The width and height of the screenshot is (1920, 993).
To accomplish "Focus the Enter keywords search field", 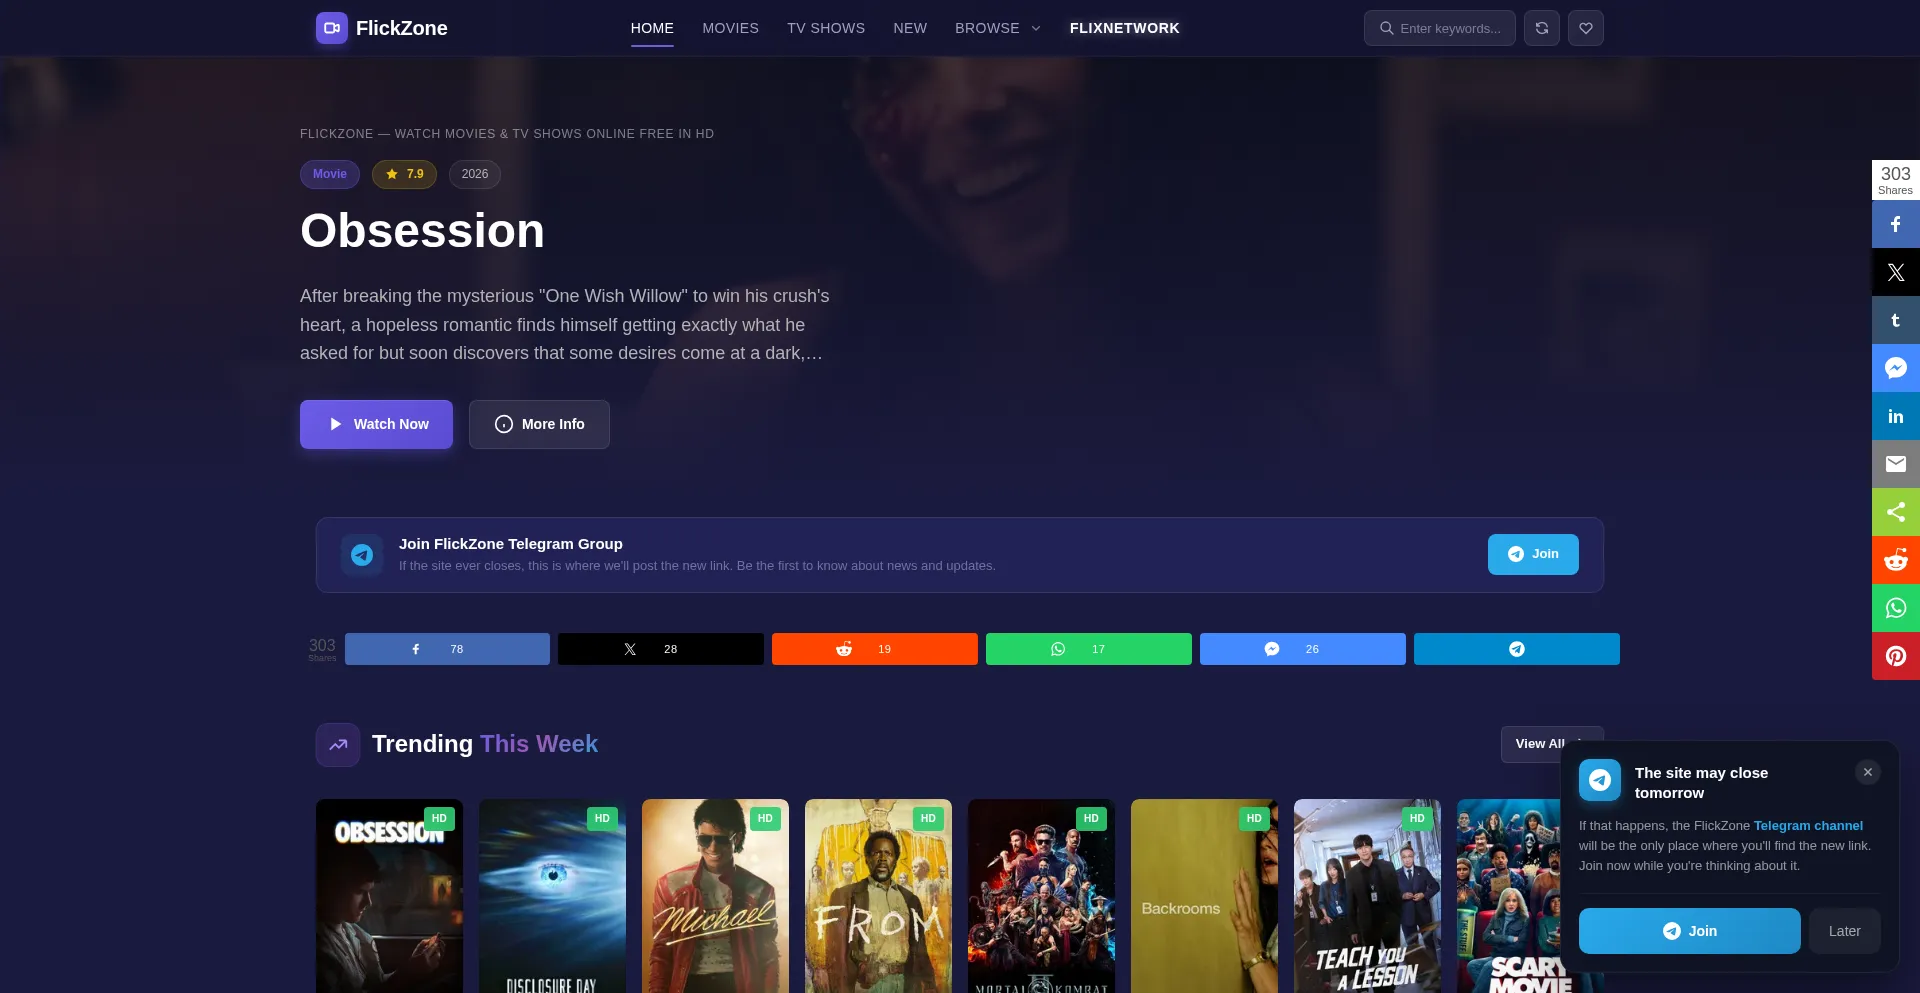I will pyautogui.click(x=1440, y=28).
